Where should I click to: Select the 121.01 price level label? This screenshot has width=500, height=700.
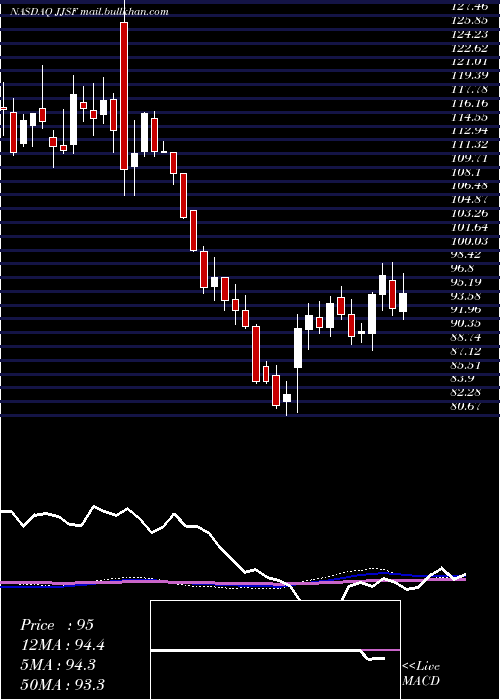coord(469,62)
